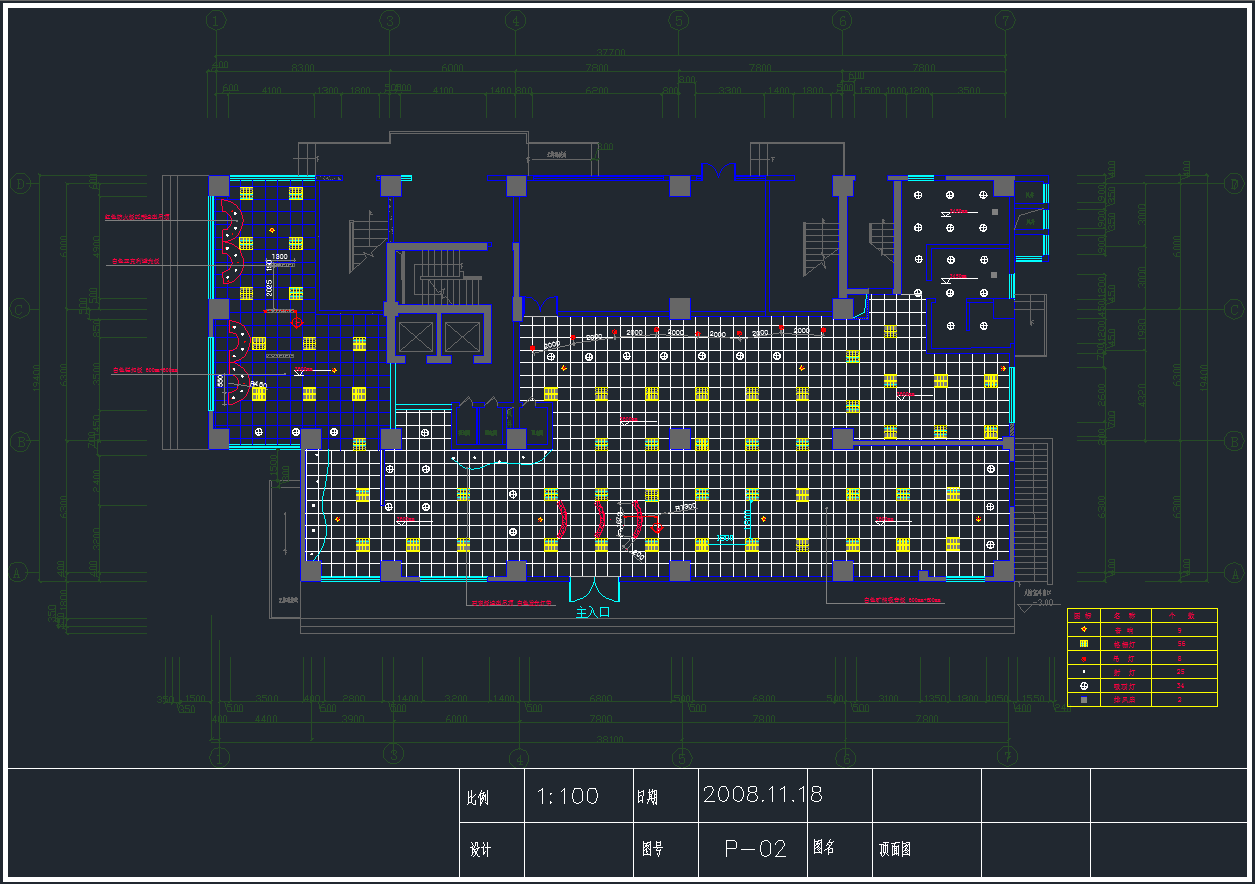1255x884 pixels.
Task: Click the right elevator shaft X symbol
Action: click(x=459, y=337)
